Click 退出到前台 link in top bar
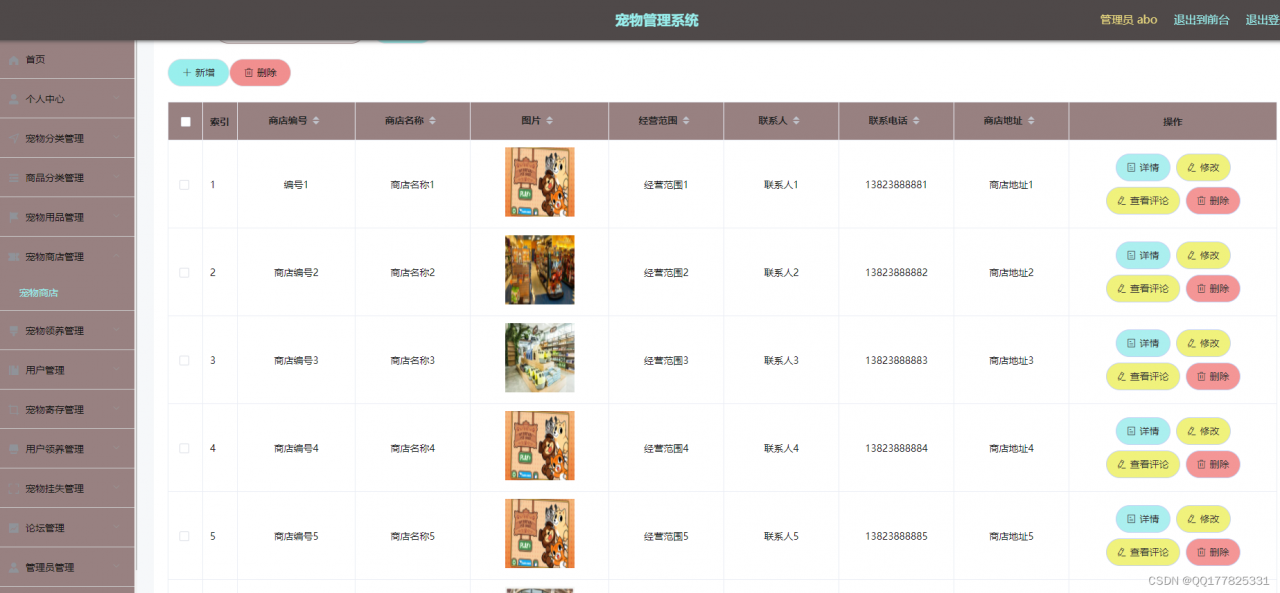1280x593 pixels. point(1201,20)
